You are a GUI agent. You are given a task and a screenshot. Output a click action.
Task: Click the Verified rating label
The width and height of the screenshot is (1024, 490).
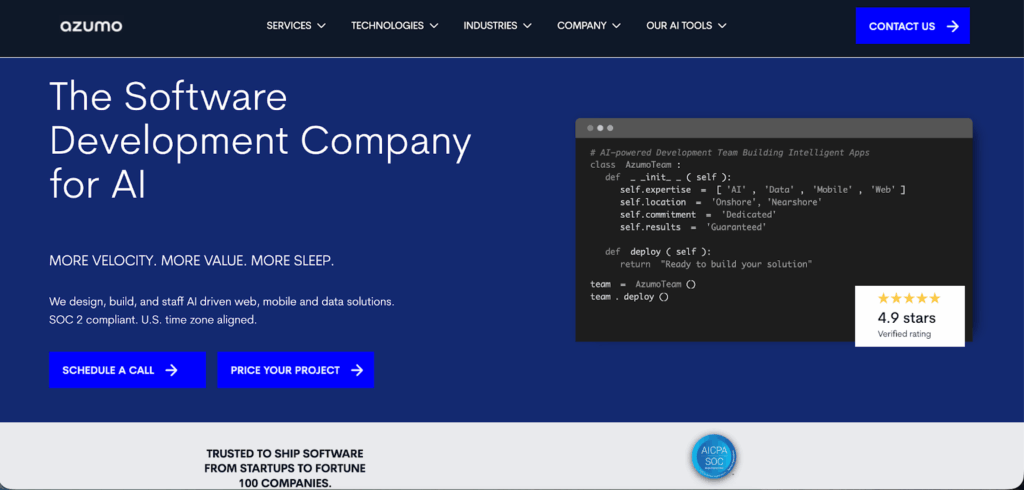point(904,335)
